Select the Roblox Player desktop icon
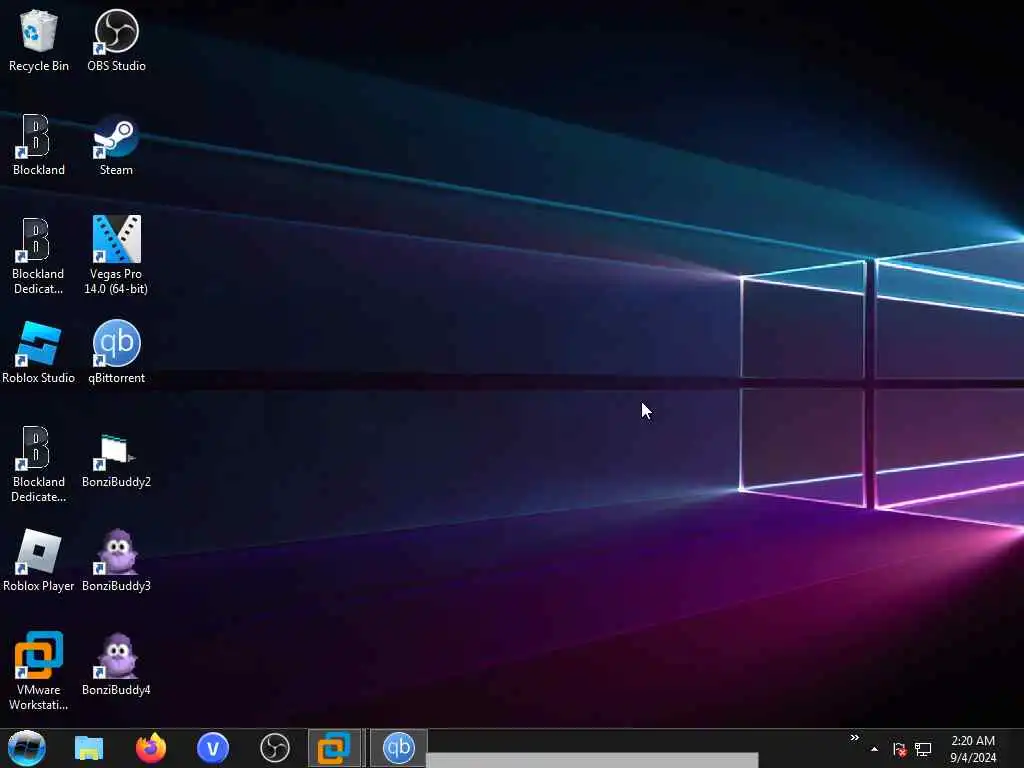 click(39, 561)
